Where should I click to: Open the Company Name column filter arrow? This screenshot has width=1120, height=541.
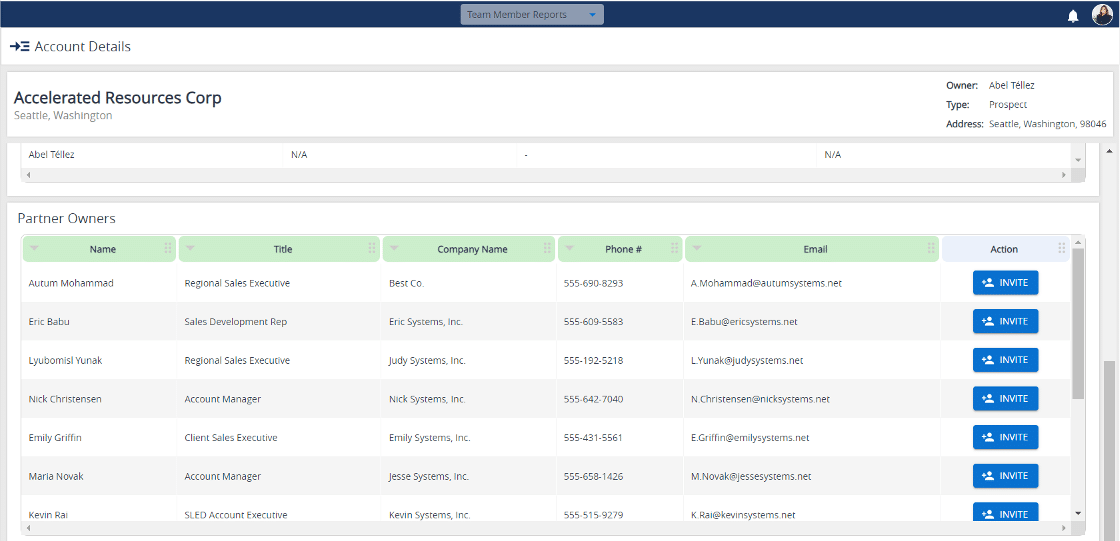[x=394, y=249]
